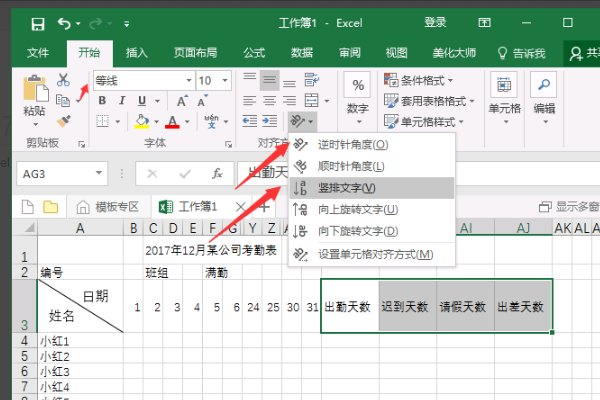
Task: Open the 单元格 cells group
Action: click(x=504, y=98)
